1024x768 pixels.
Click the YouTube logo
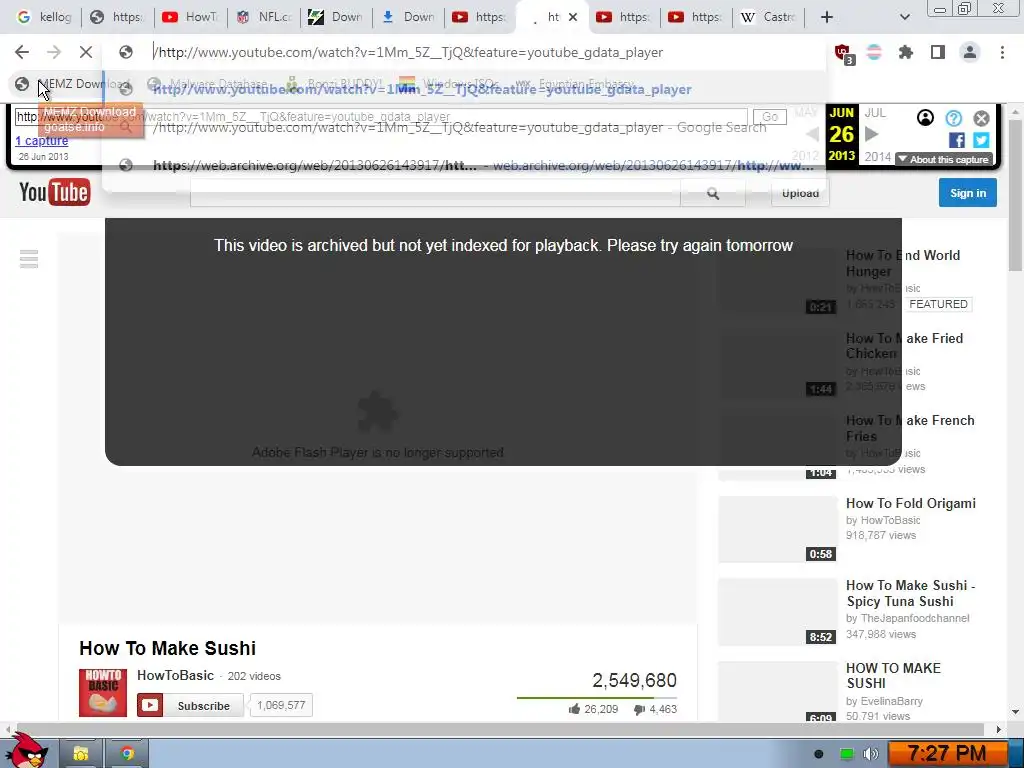click(55, 192)
